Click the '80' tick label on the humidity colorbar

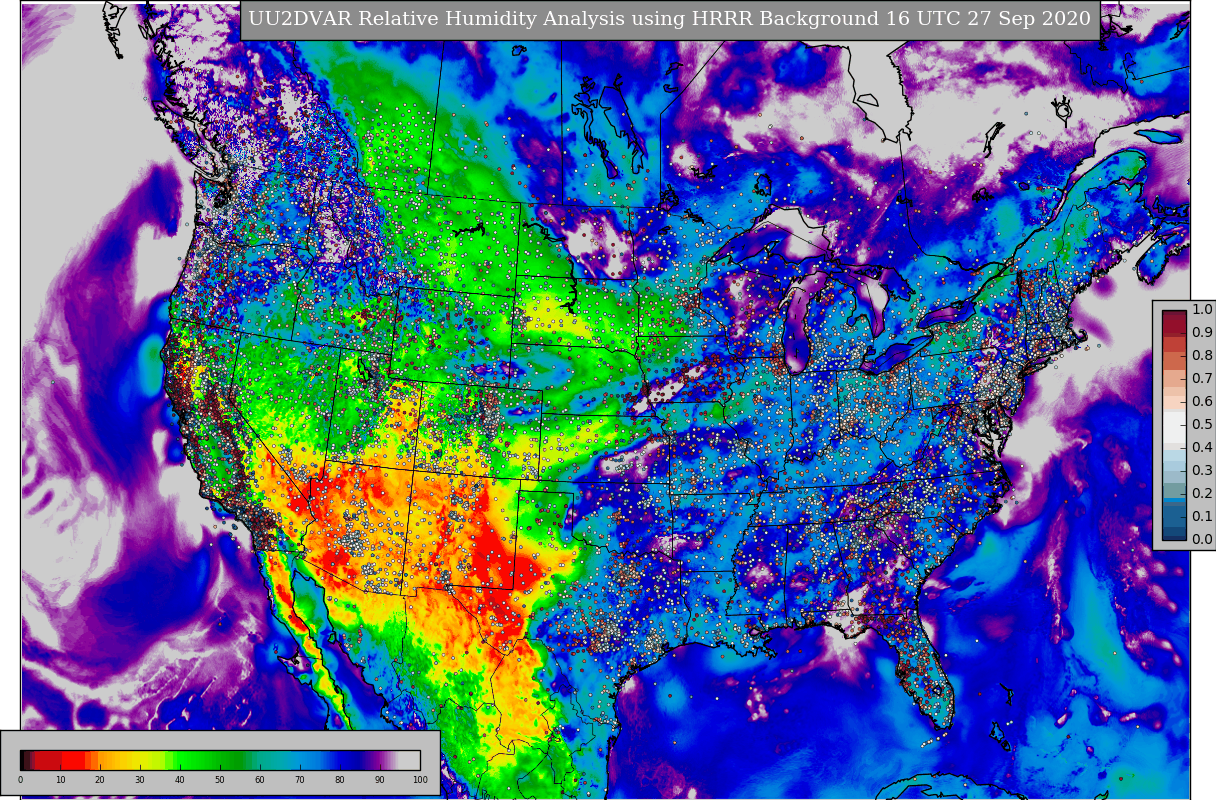coord(340,780)
